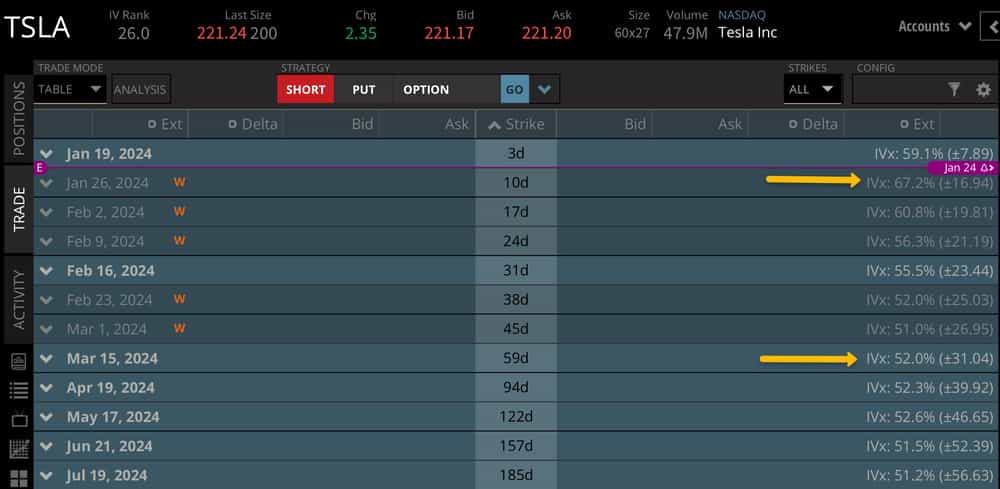Click the news icon in left sidebar
The height and width of the screenshot is (489, 1000).
click(18, 361)
